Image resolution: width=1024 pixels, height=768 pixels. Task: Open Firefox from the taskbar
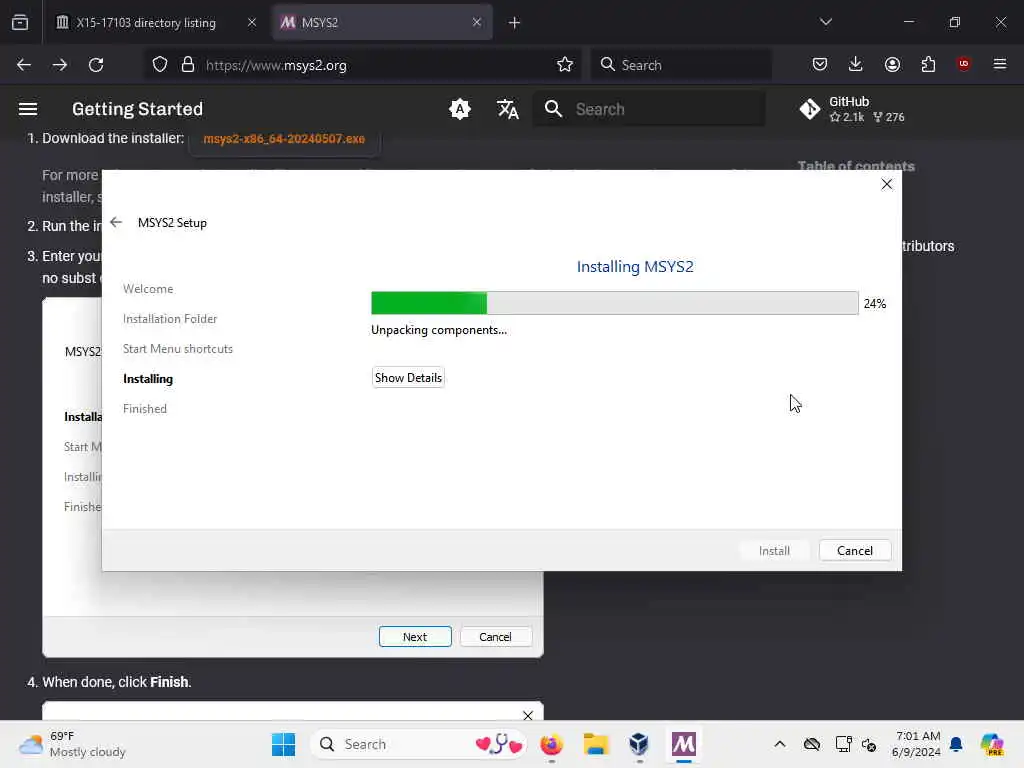pos(552,744)
